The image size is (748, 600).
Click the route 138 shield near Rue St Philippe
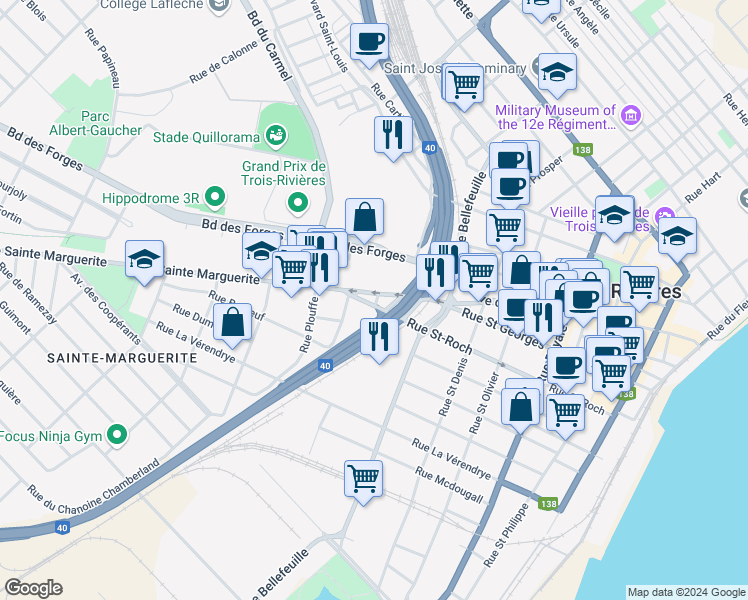(548, 504)
